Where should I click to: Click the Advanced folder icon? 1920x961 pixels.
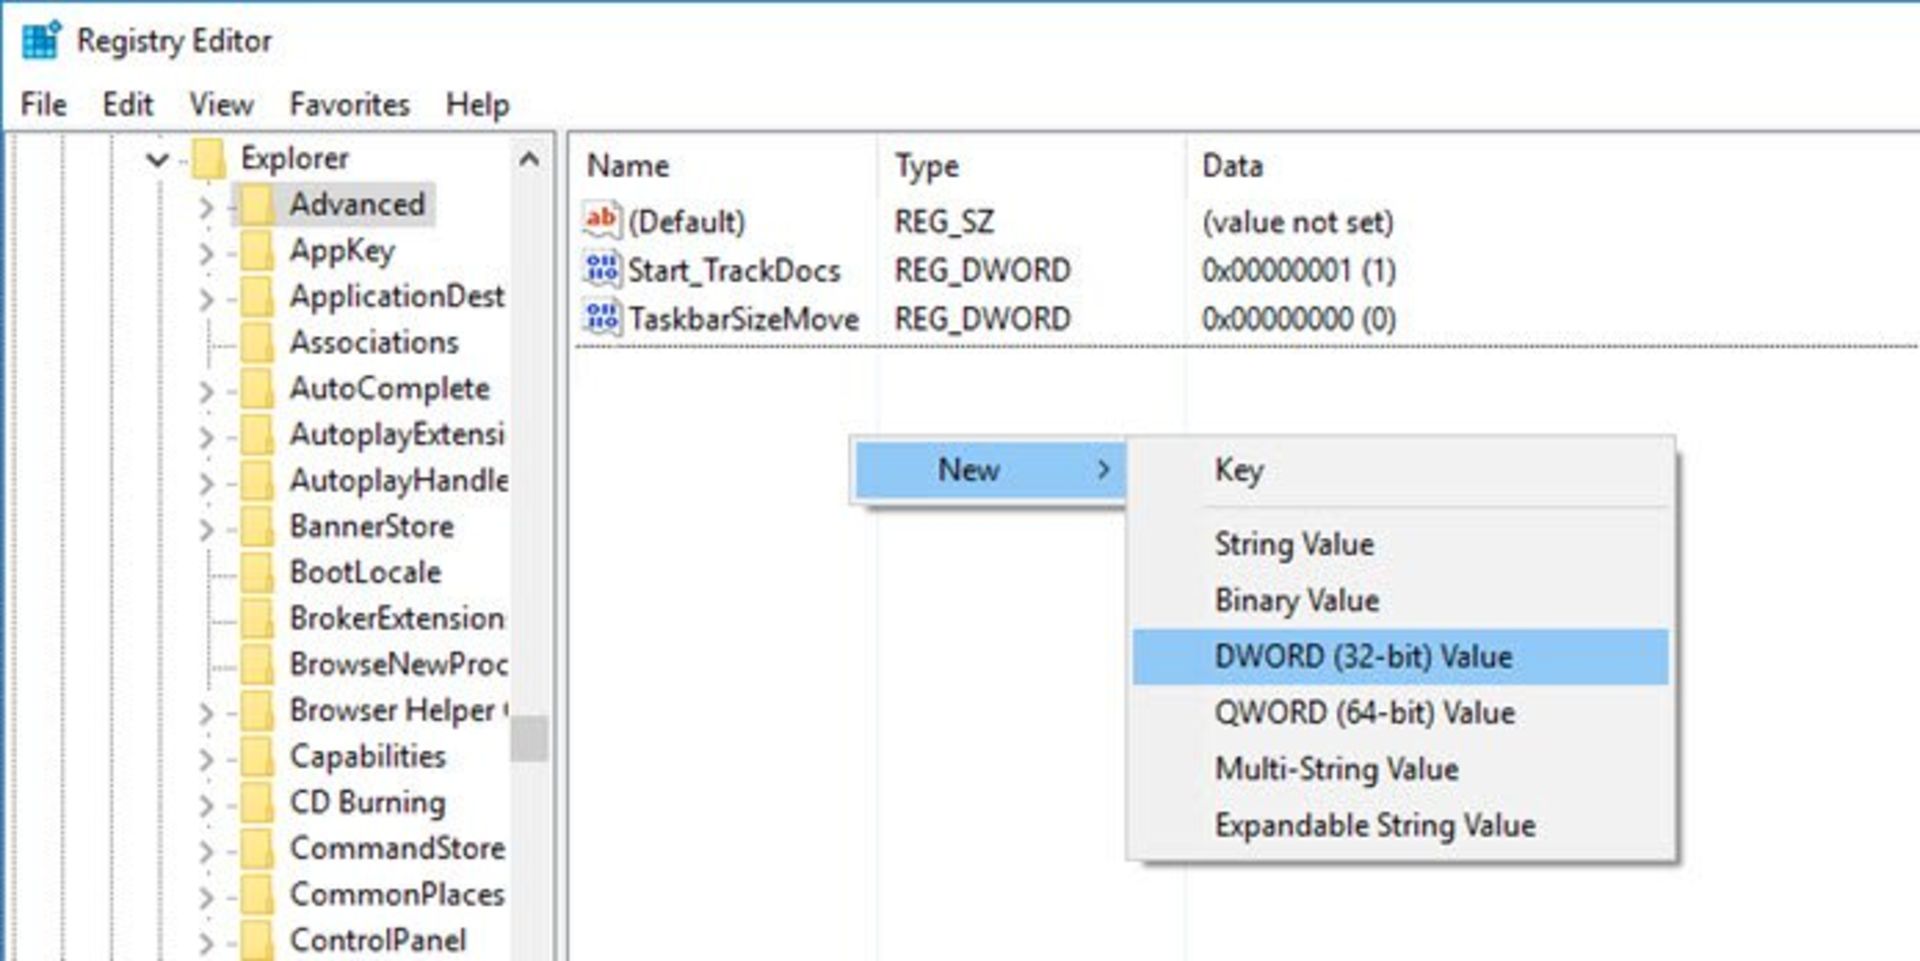click(257, 204)
